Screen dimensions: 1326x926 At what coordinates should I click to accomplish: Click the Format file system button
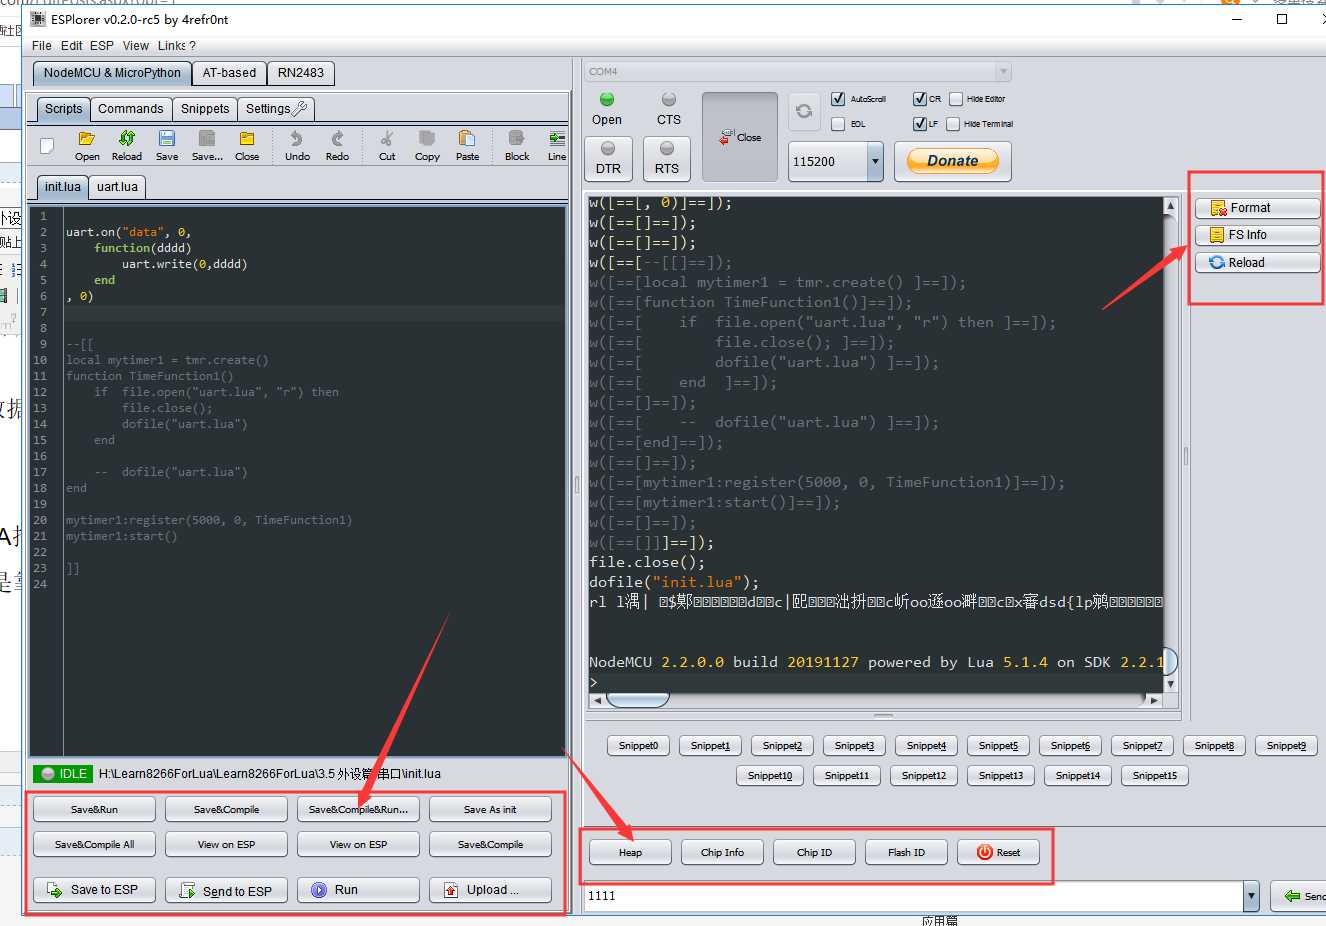point(1257,208)
